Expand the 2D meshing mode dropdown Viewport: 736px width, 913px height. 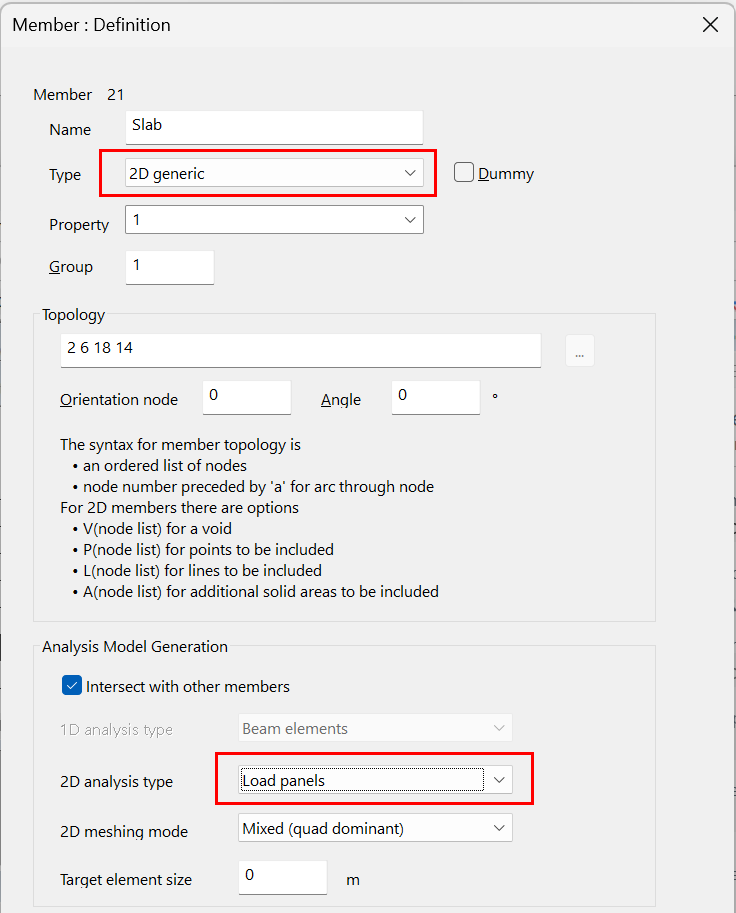tap(375, 828)
